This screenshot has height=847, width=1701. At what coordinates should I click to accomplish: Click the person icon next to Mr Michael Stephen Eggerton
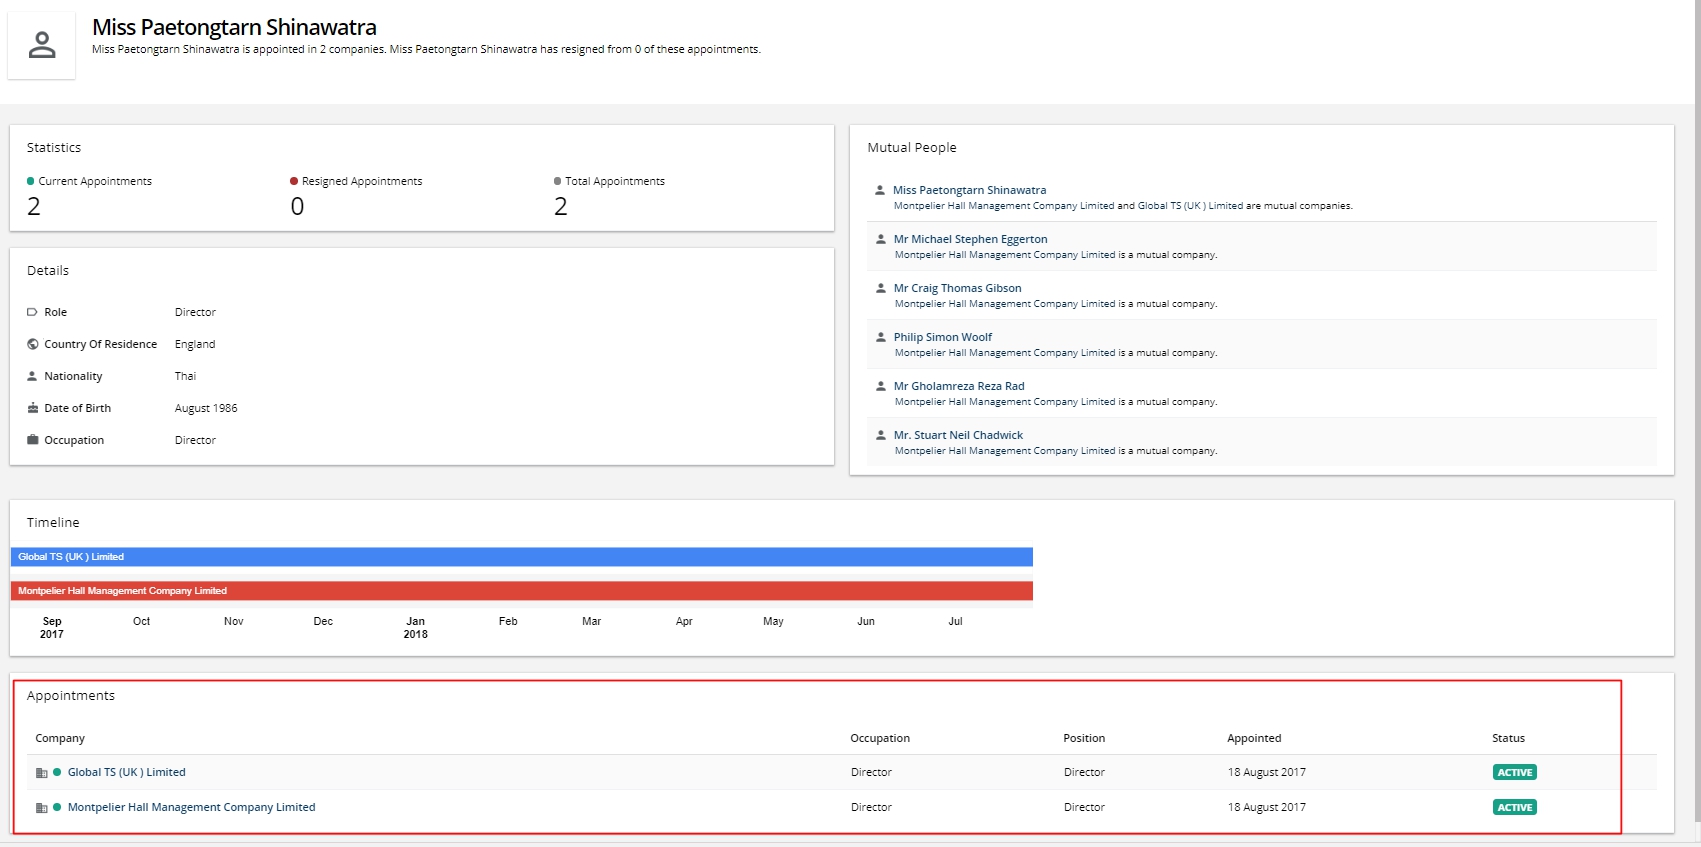click(x=881, y=239)
